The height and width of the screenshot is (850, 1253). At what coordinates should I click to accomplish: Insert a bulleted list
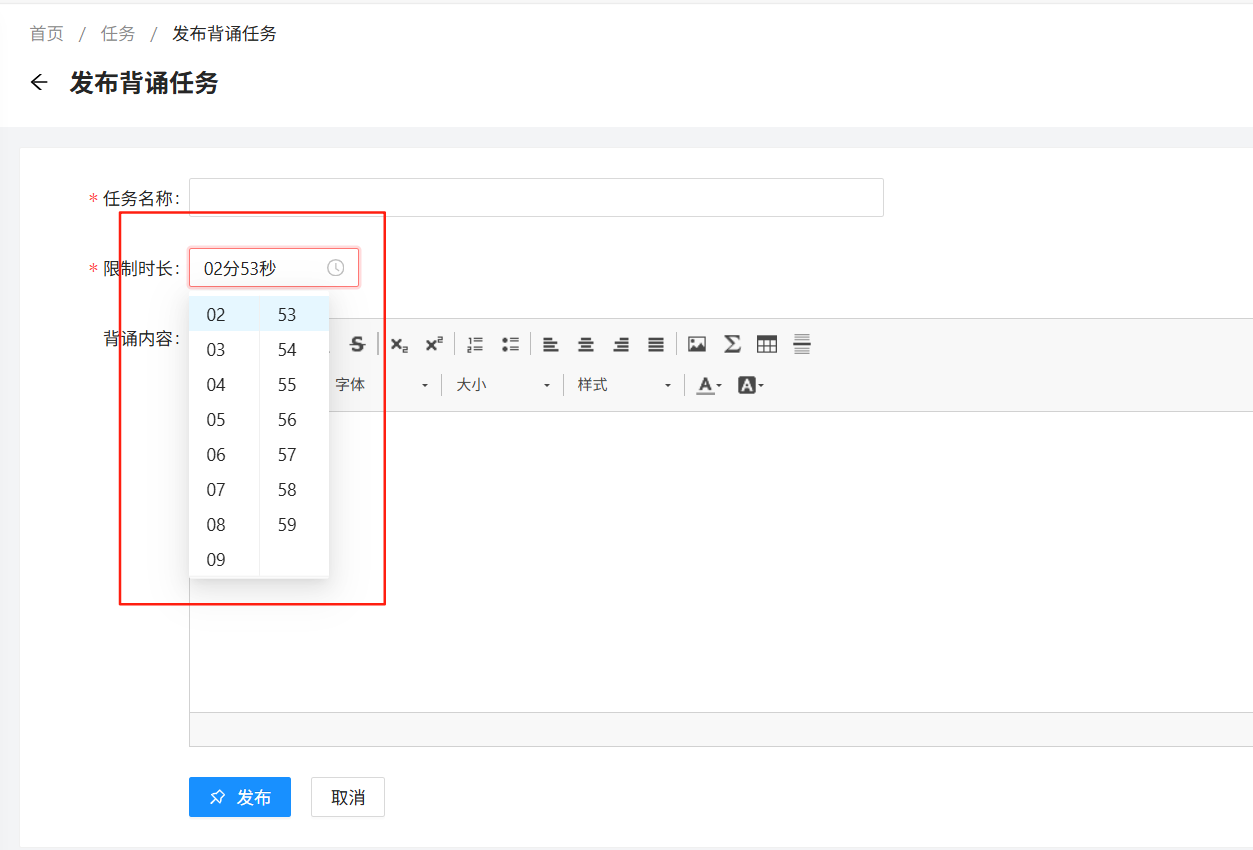(510, 344)
